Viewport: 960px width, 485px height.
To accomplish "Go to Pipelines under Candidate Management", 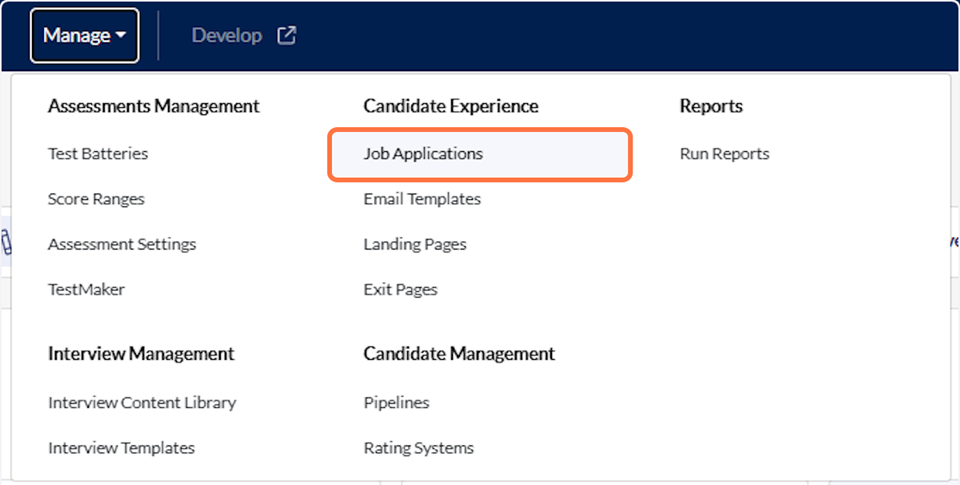I will pos(396,403).
